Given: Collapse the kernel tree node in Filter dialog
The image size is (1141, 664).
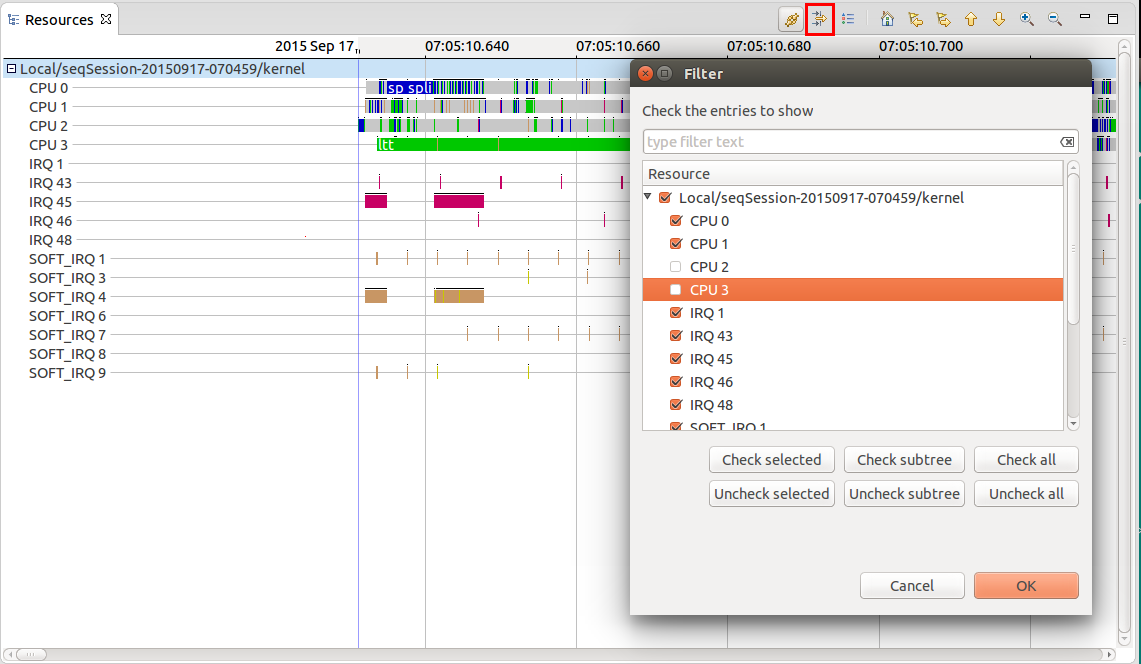Looking at the screenshot, I should [649, 198].
